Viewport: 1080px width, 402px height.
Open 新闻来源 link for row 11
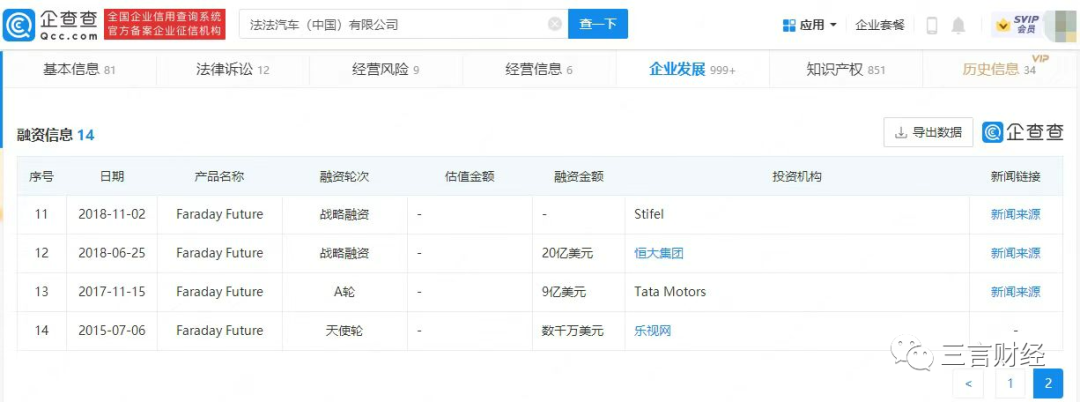pos(1015,215)
